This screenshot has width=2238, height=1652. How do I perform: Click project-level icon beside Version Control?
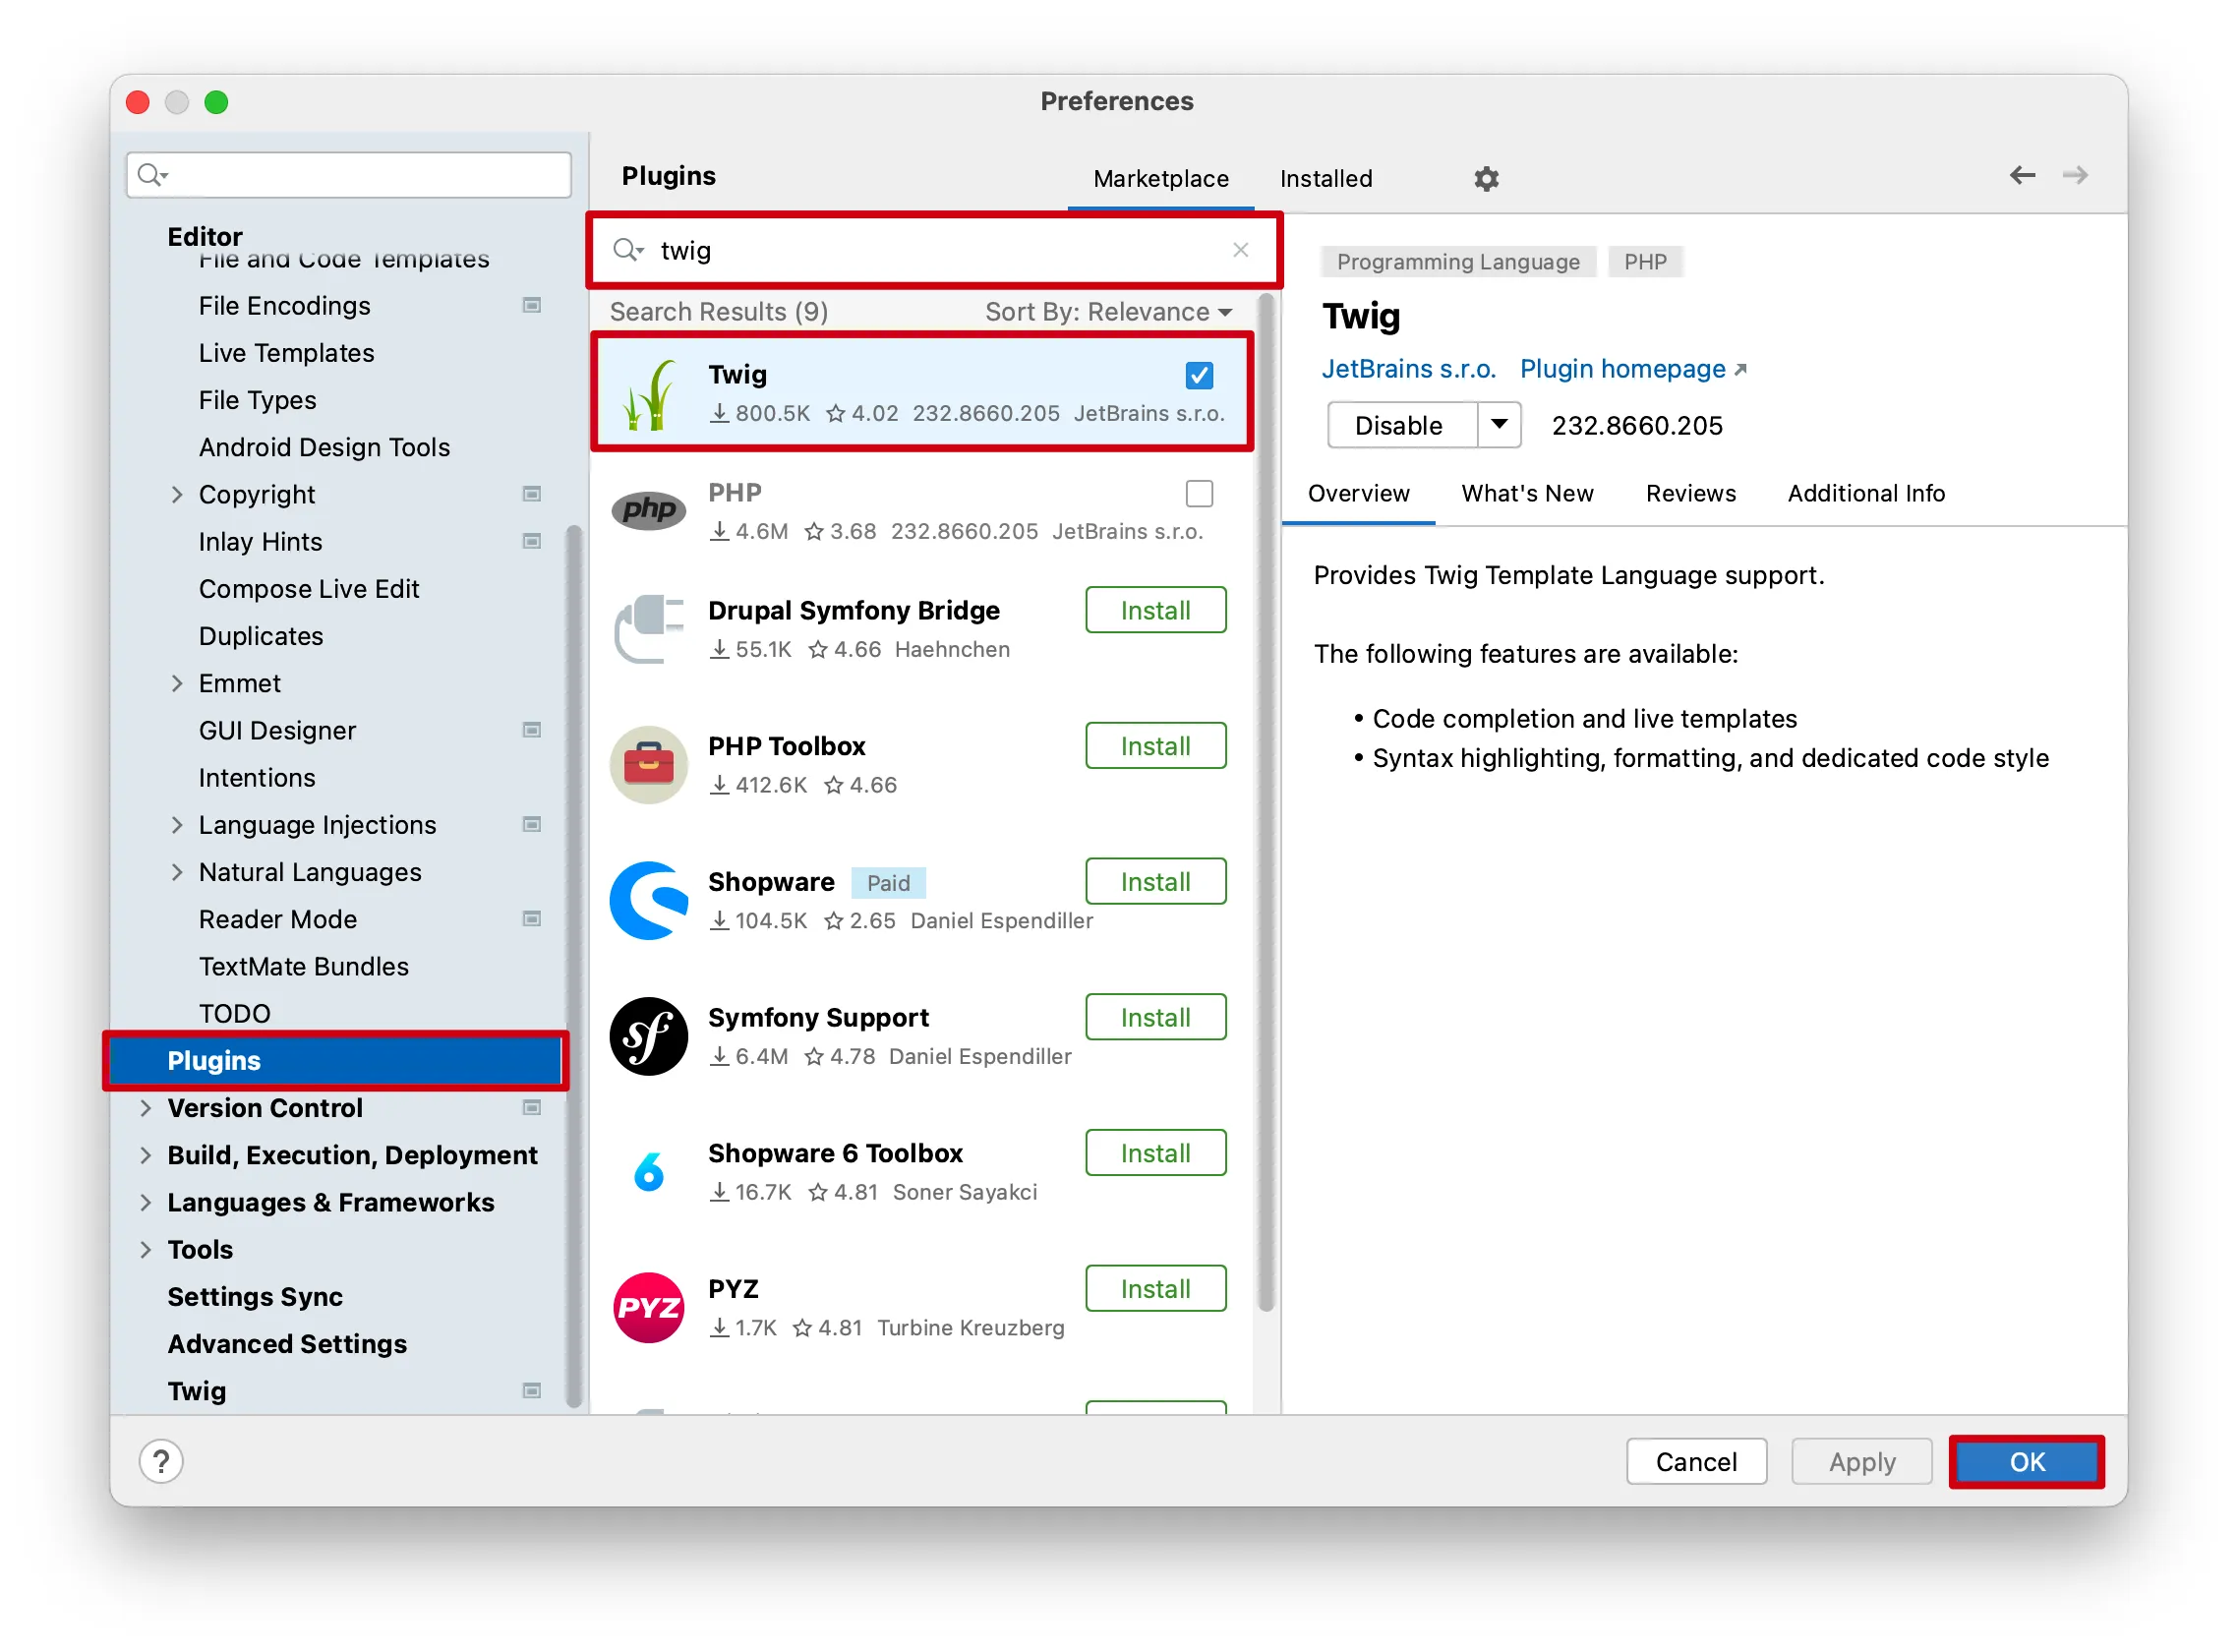click(x=532, y=1107)
